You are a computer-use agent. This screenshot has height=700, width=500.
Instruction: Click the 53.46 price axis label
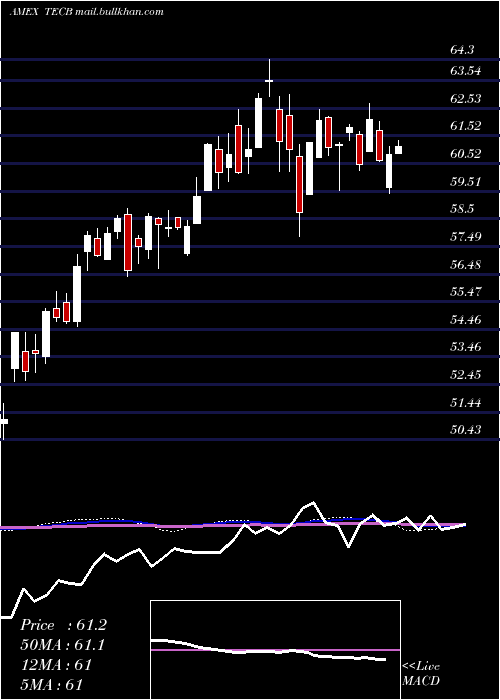(x=466, y=346)
